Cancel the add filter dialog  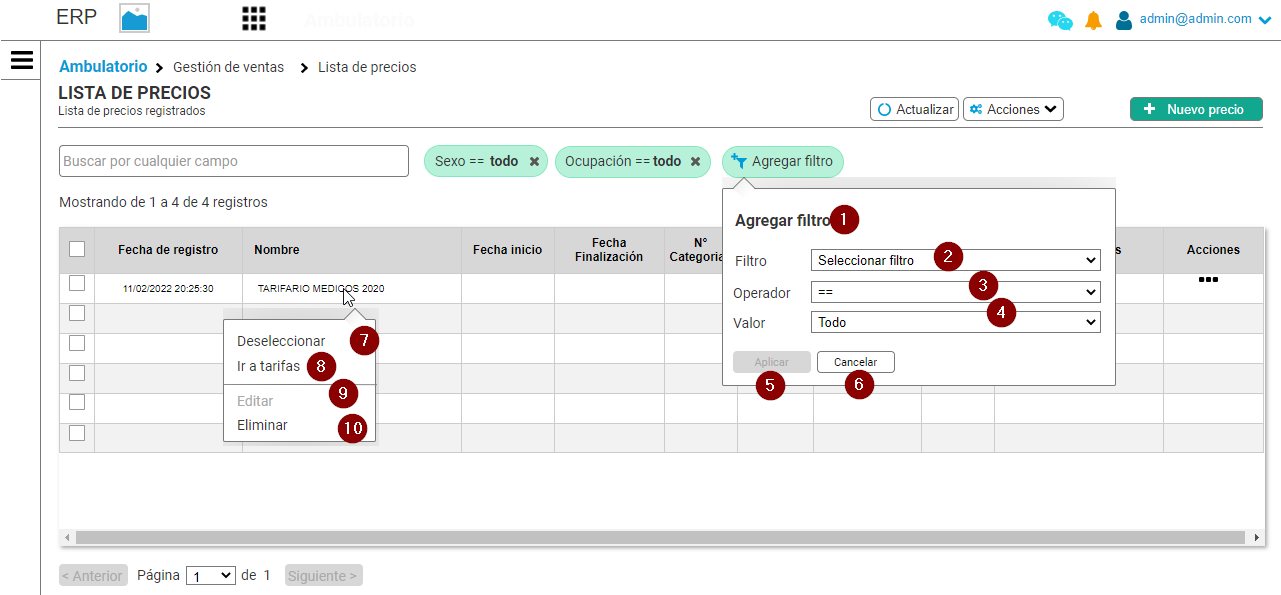point(855,362)
